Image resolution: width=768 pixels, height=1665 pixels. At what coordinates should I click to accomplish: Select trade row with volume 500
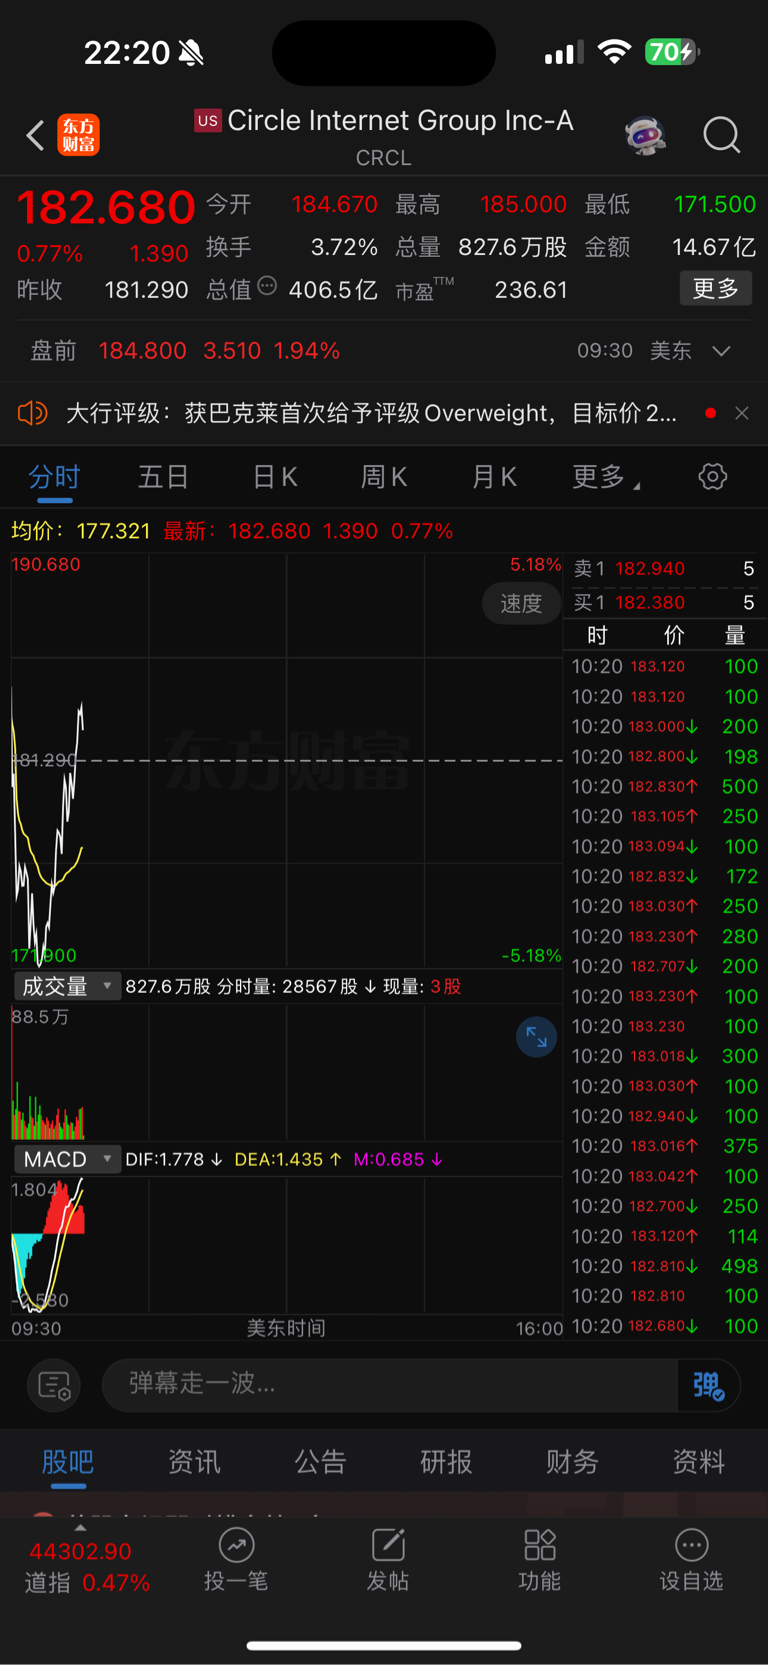click(664, 787)
